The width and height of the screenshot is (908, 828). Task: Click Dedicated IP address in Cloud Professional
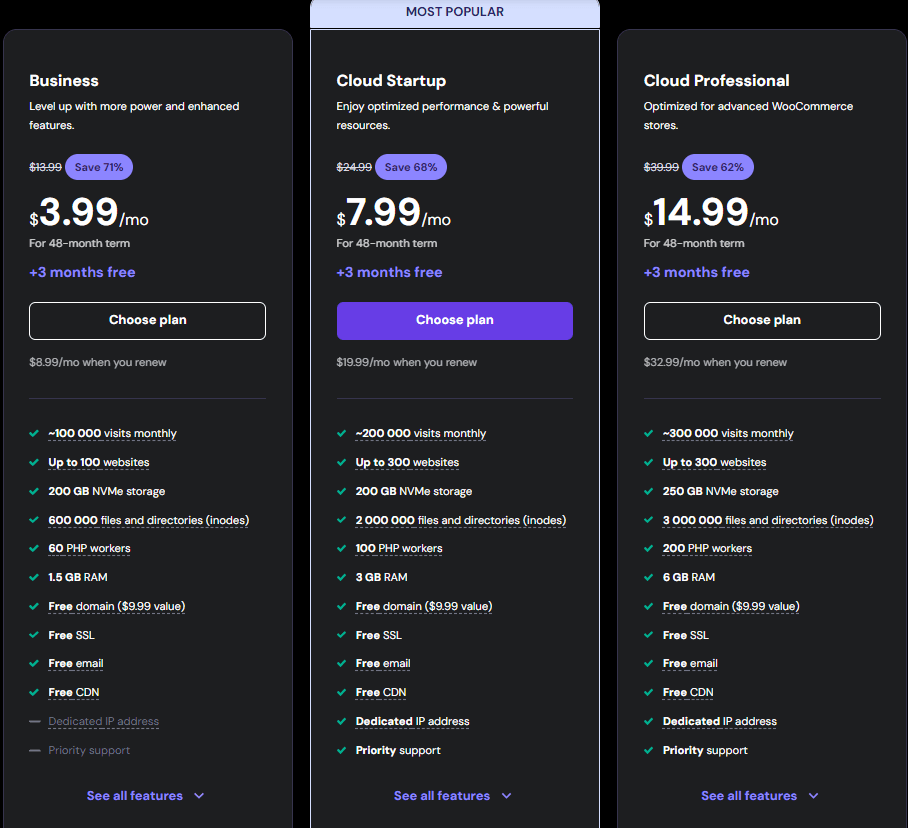click(720, 721)
